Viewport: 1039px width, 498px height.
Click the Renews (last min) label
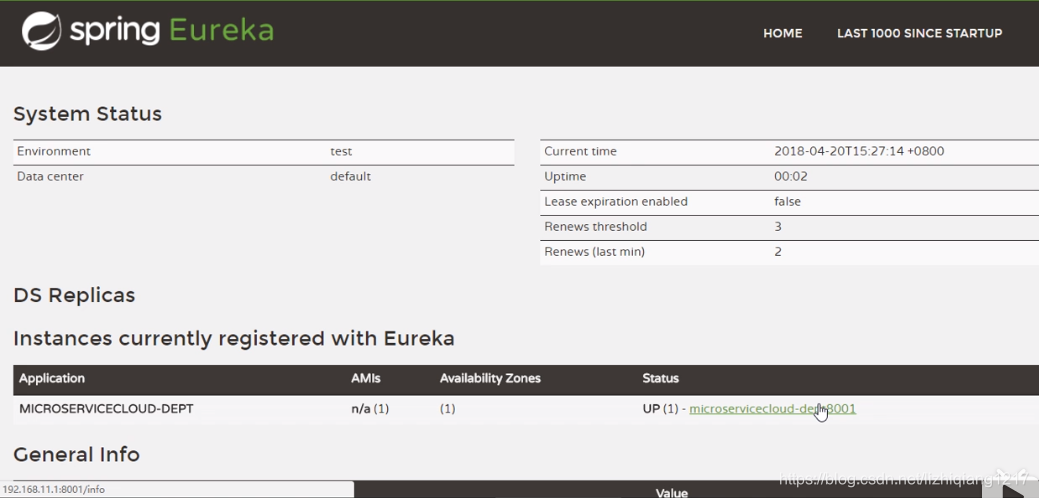point(594,252)
